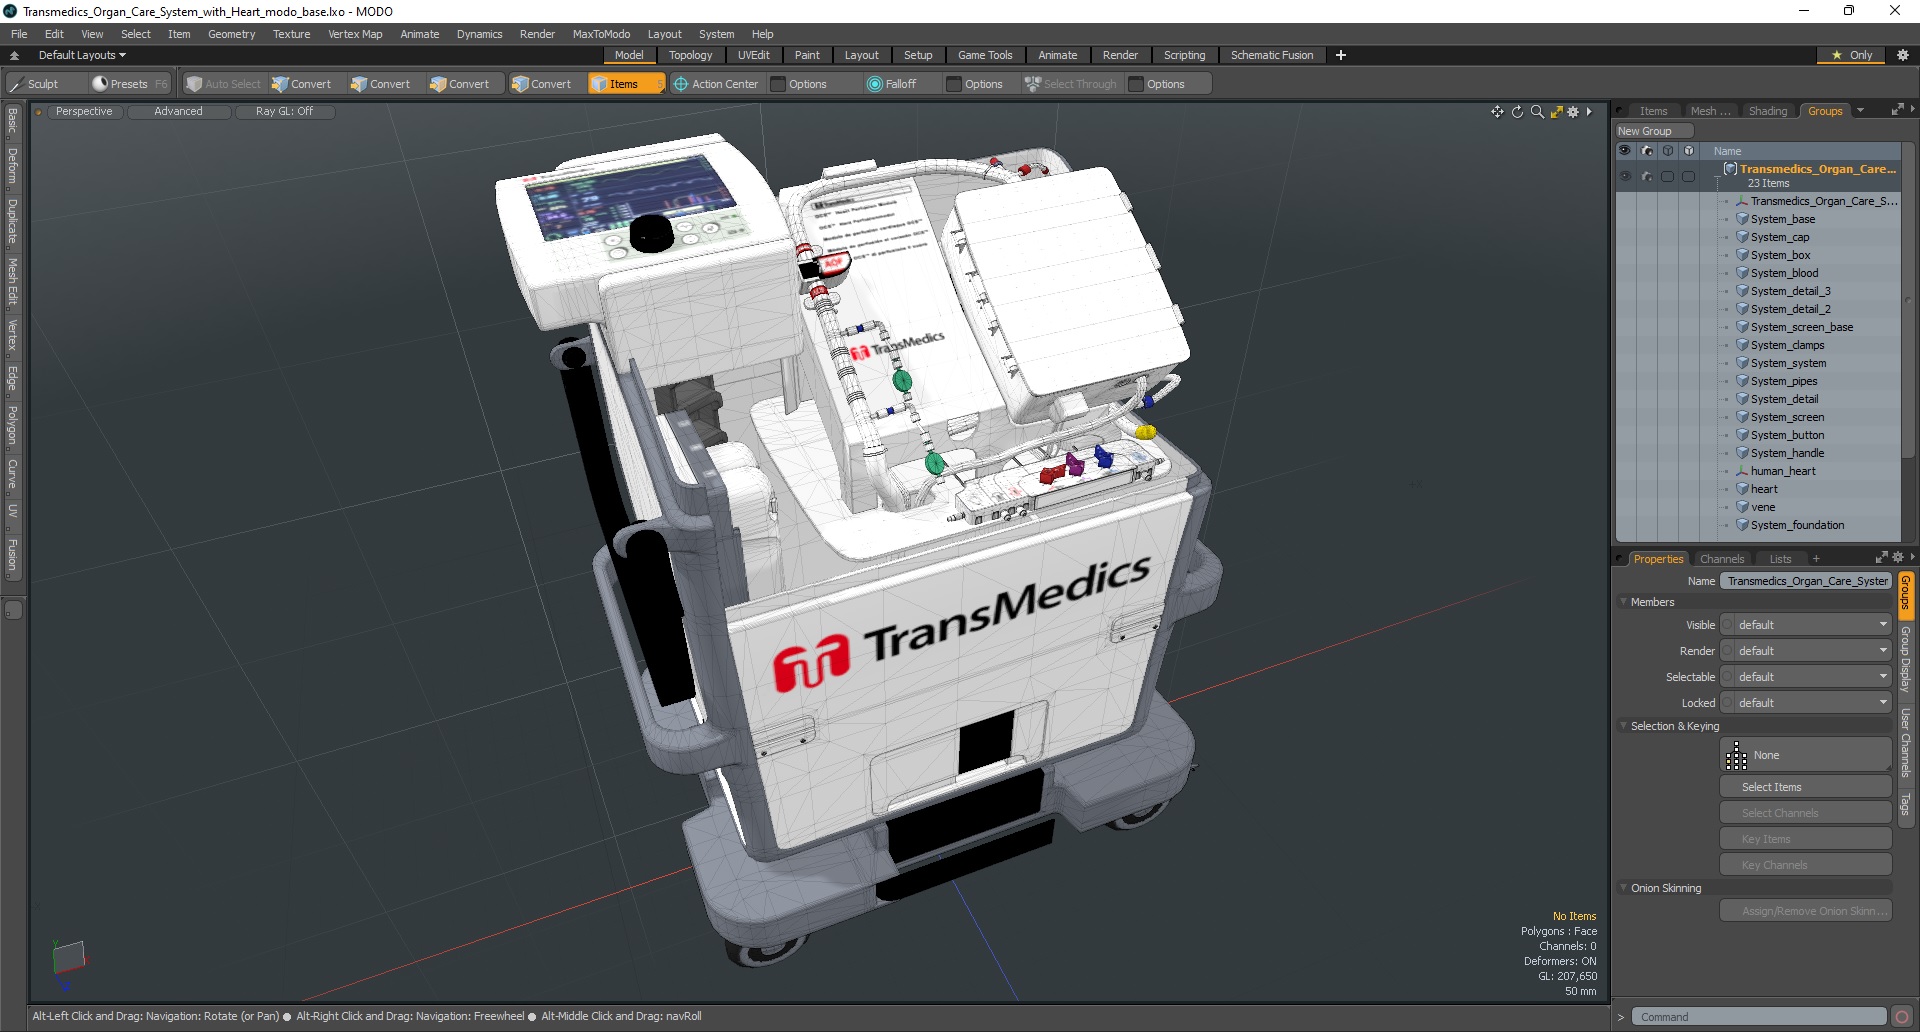
Task: Click the viewport maximize arrows icon
Action: (x=1556, y=112)
